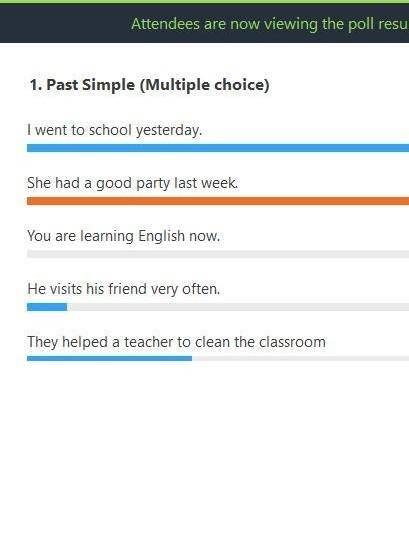
Task: Click the orange result bar
Action: 218,201
